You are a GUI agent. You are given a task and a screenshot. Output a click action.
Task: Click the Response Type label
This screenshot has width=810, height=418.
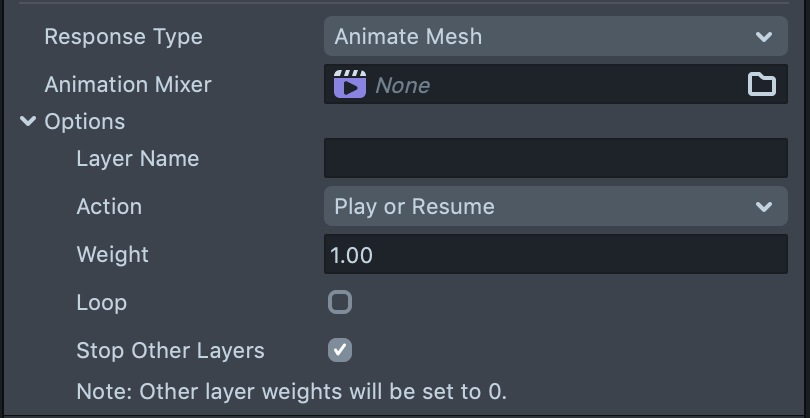coord(123,37)
